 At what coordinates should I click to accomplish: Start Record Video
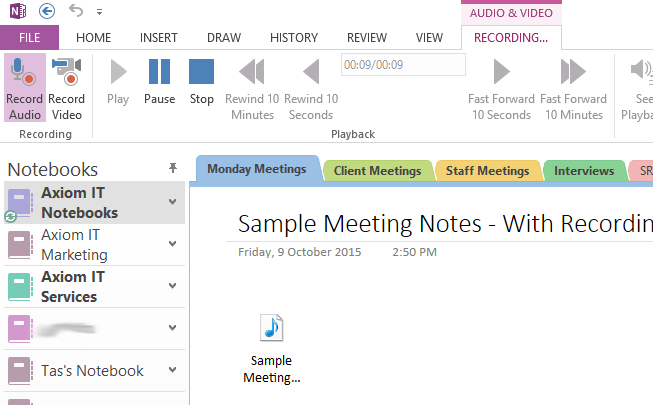click(x=67, y=88)
